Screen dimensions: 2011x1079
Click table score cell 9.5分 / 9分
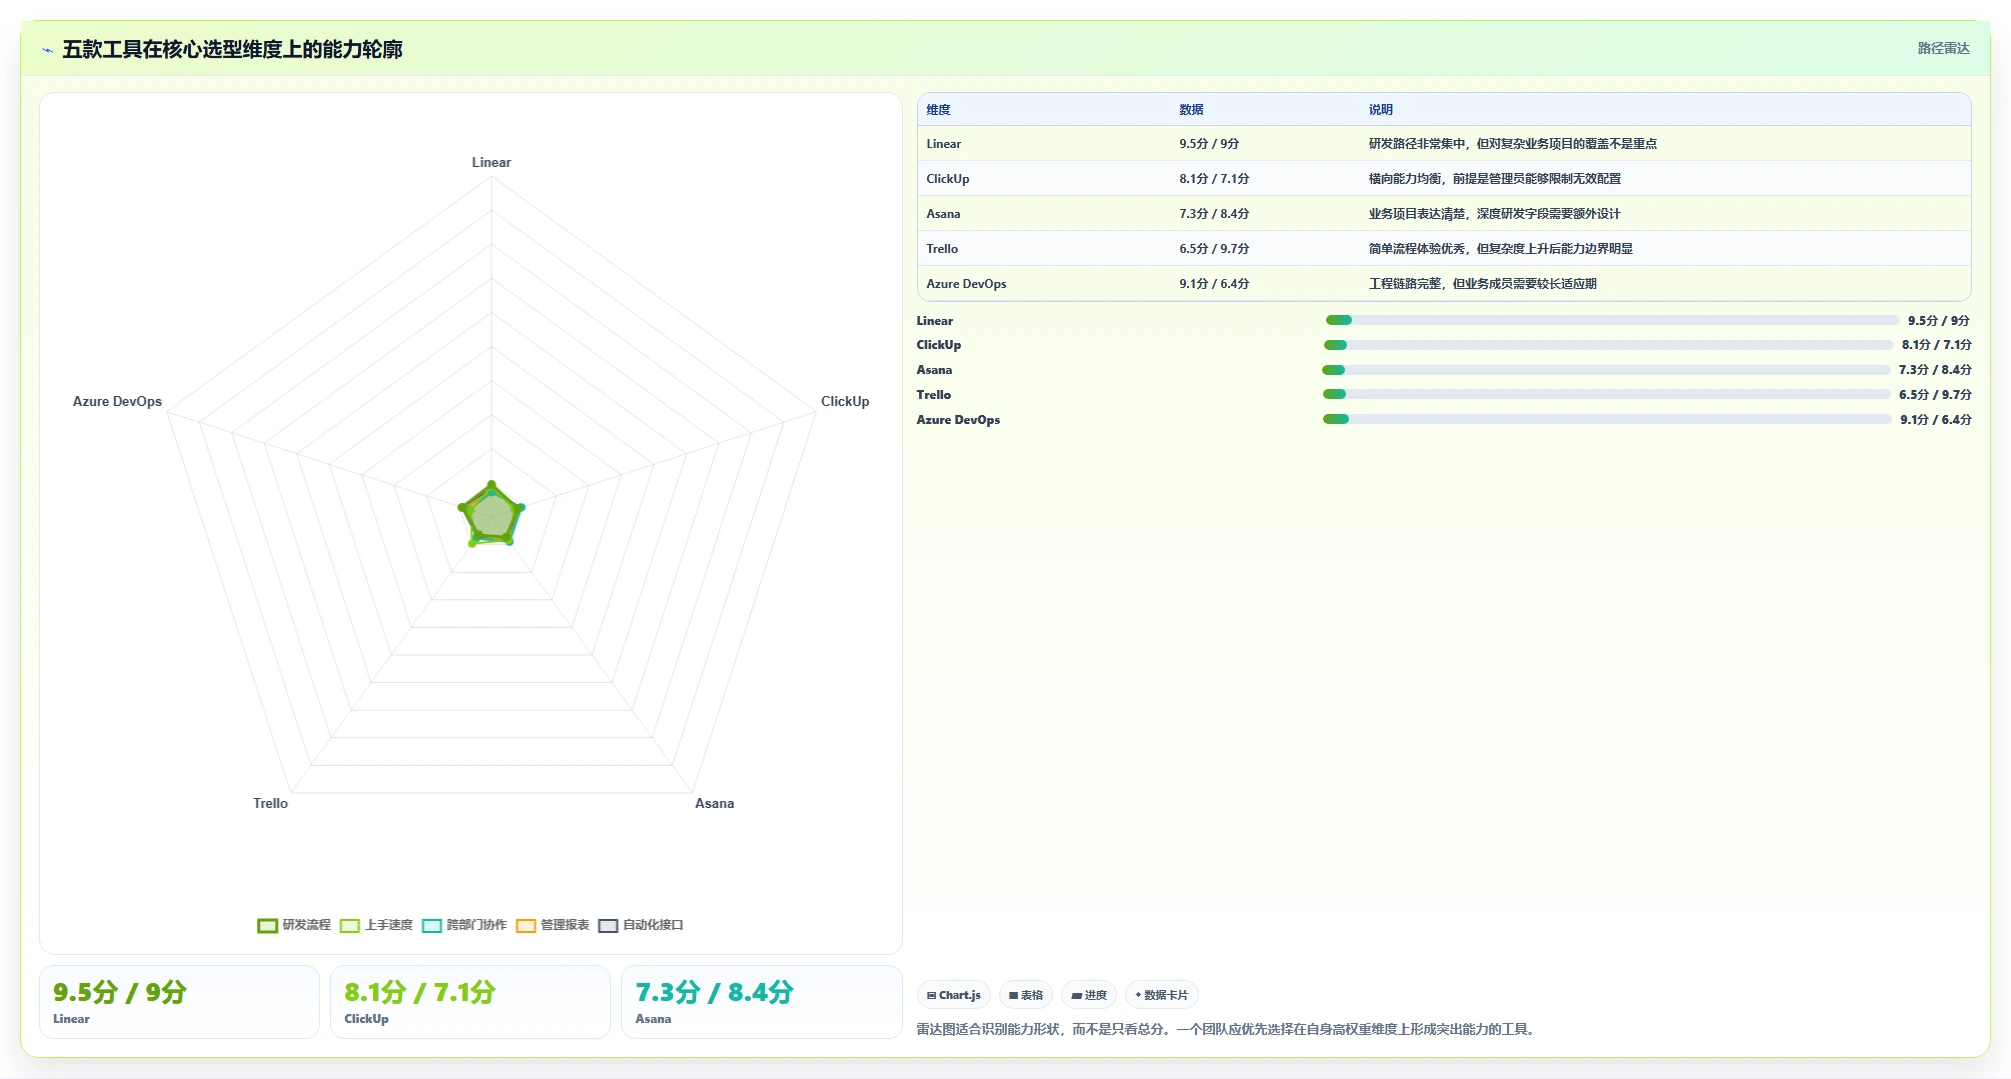[x=1209, y=144]
